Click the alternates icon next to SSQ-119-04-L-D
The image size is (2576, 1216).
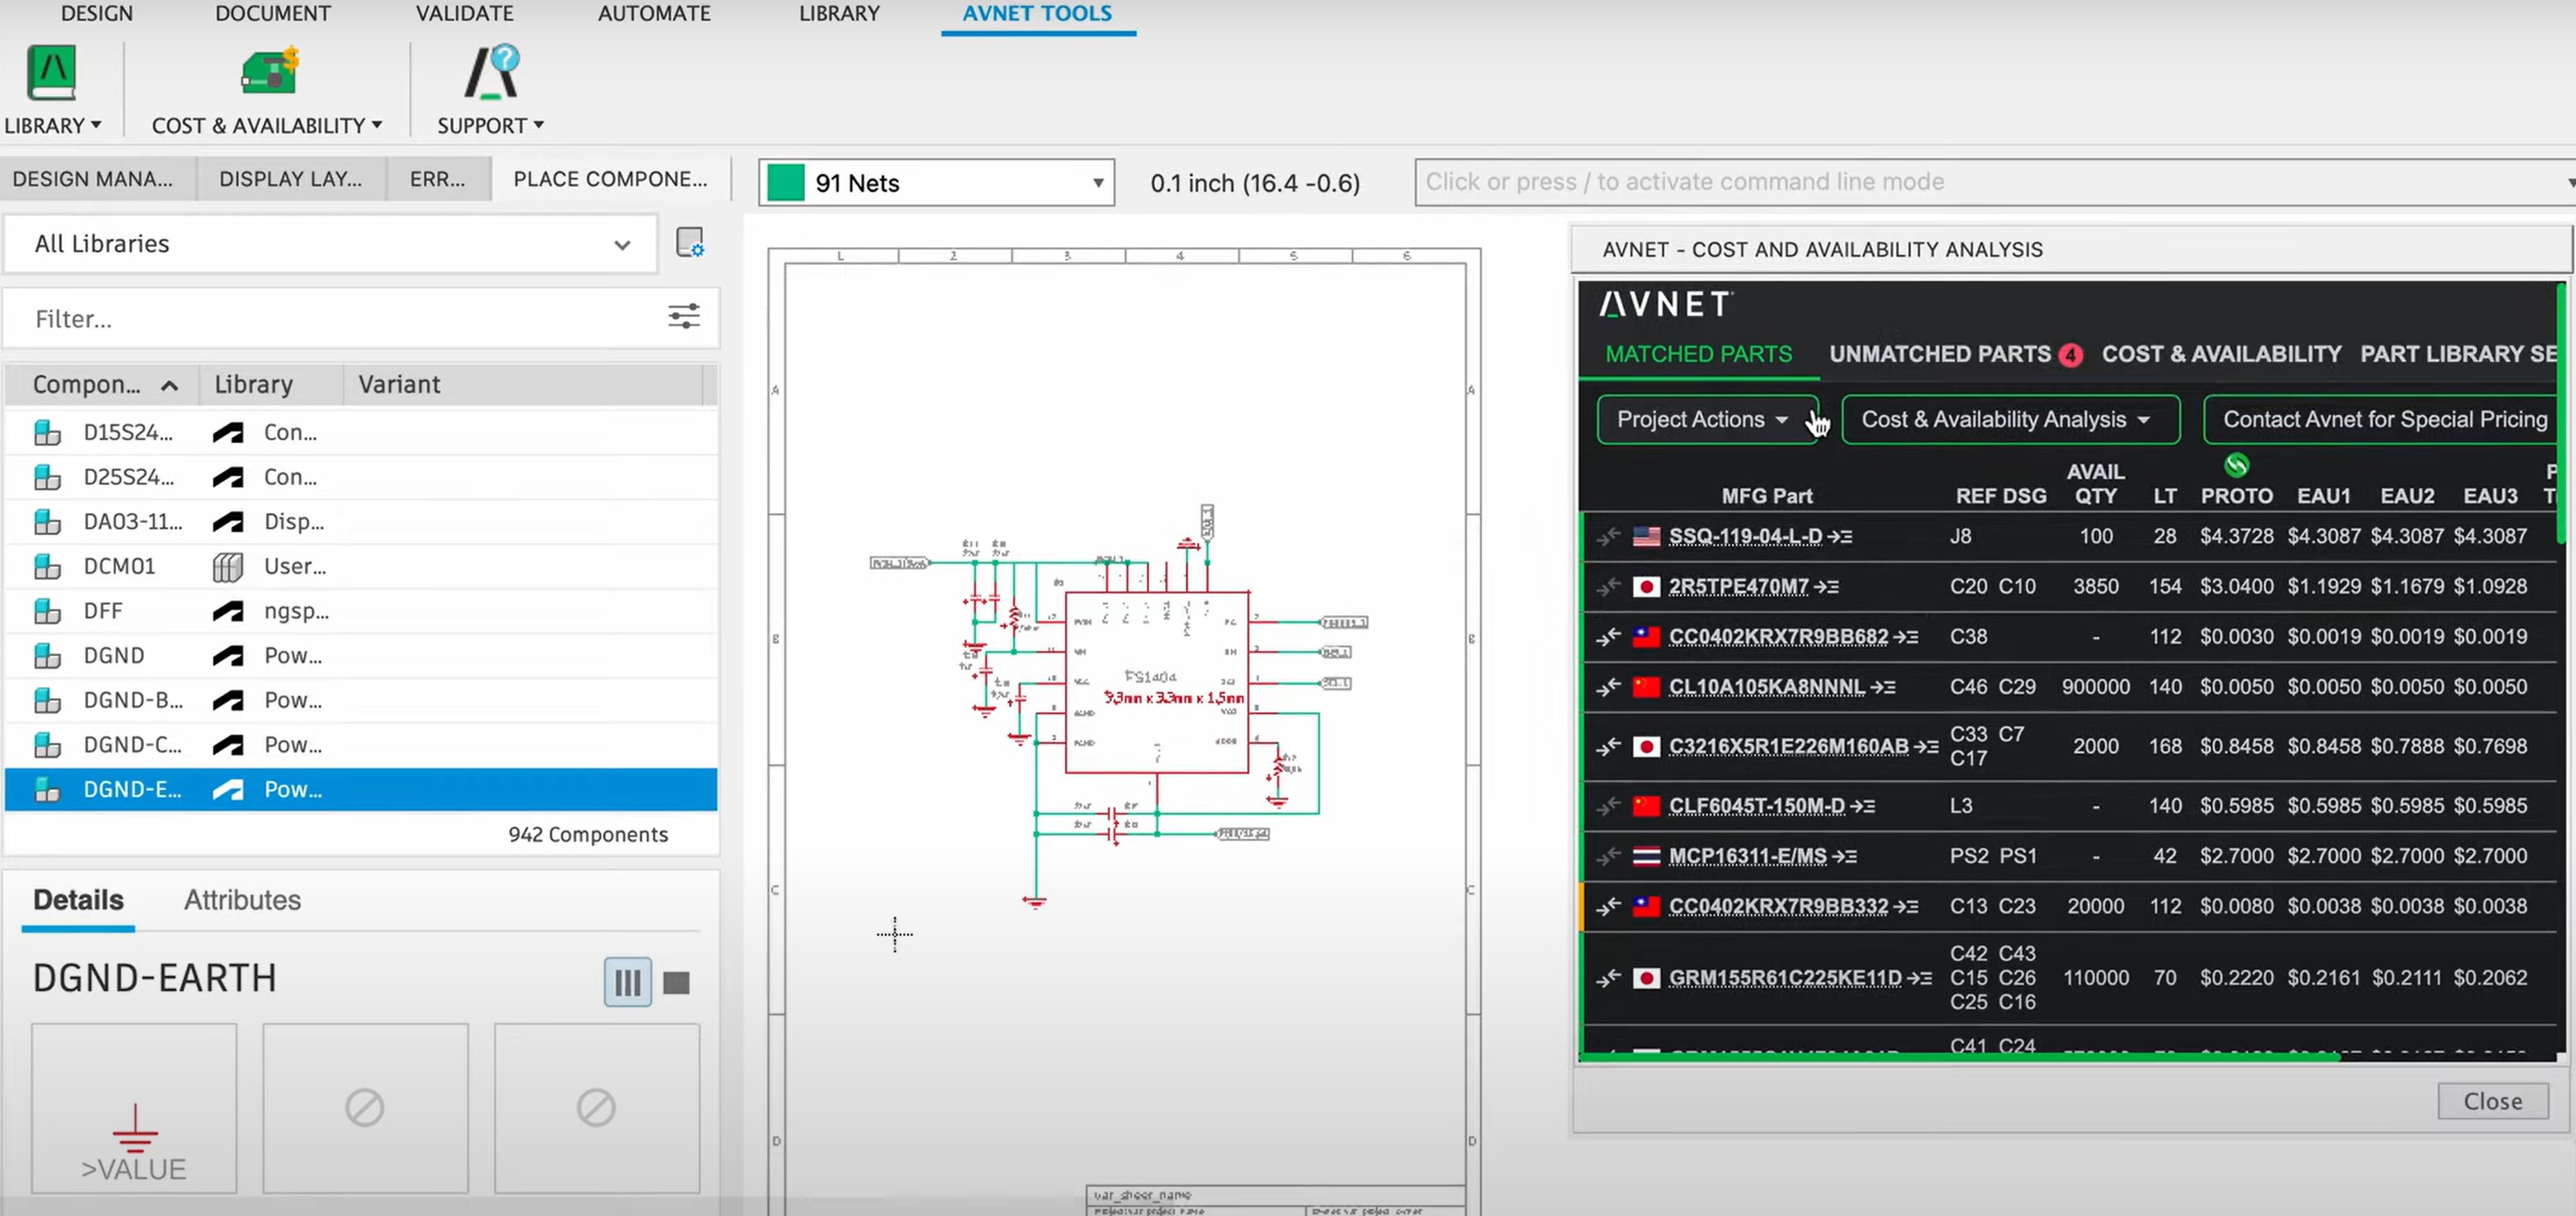[1840, 537]
